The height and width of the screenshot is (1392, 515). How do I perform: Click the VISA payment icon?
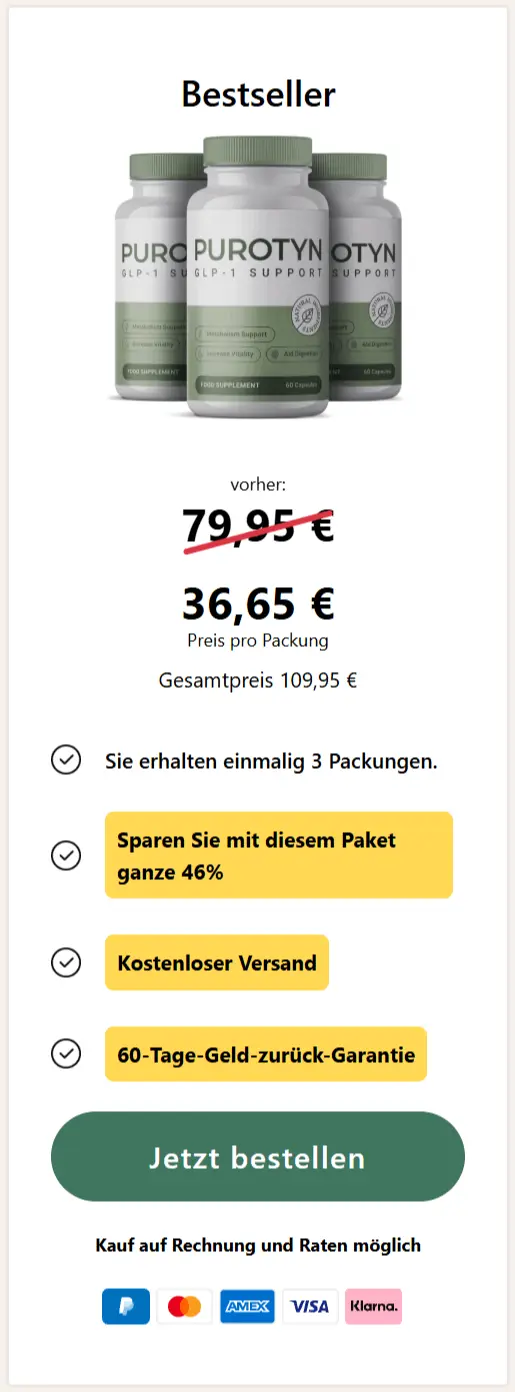(x=310, y=1306)
